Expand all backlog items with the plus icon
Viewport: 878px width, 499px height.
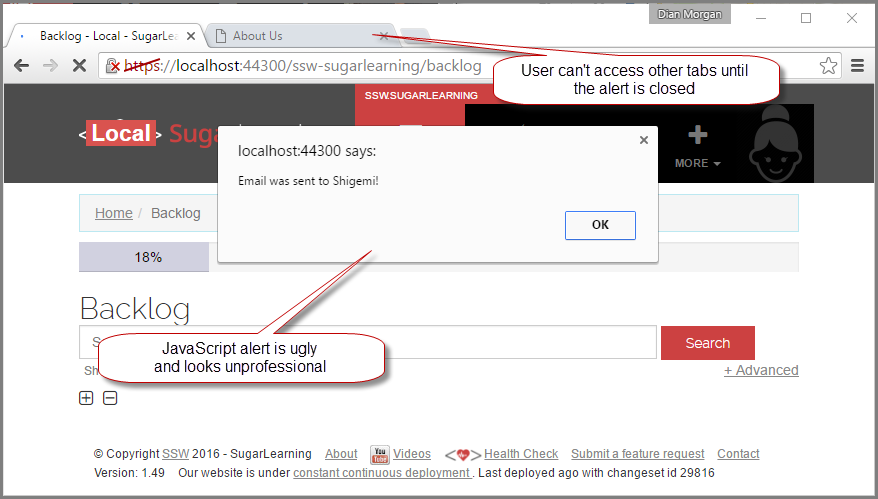tap(86, 398)
